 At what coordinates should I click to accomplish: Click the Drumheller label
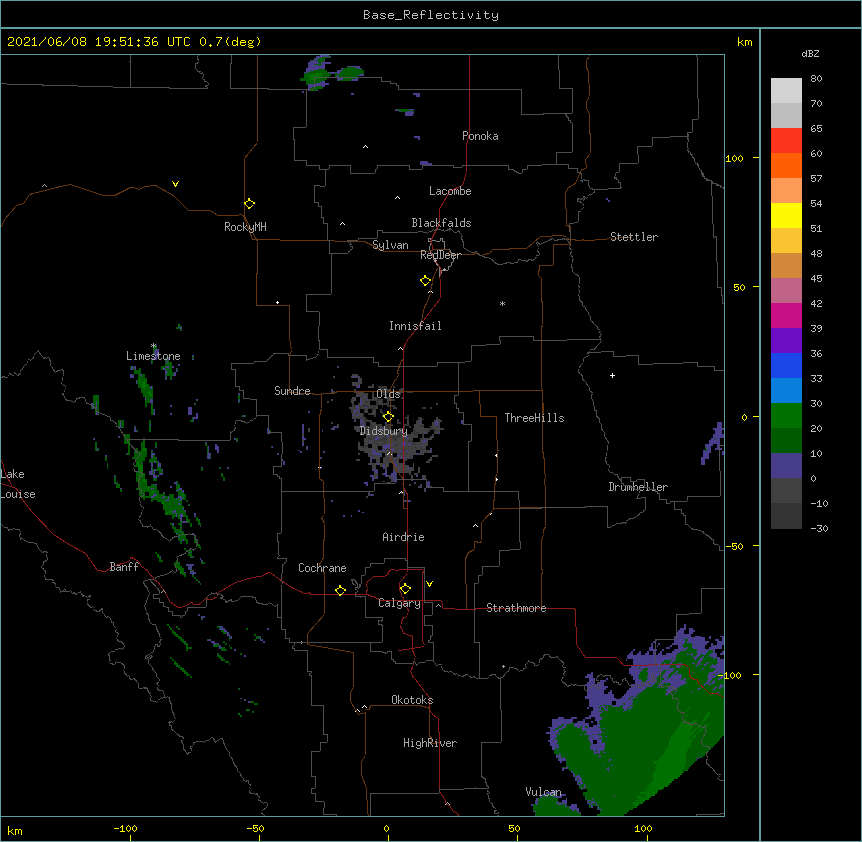click(x=638, y=487)
